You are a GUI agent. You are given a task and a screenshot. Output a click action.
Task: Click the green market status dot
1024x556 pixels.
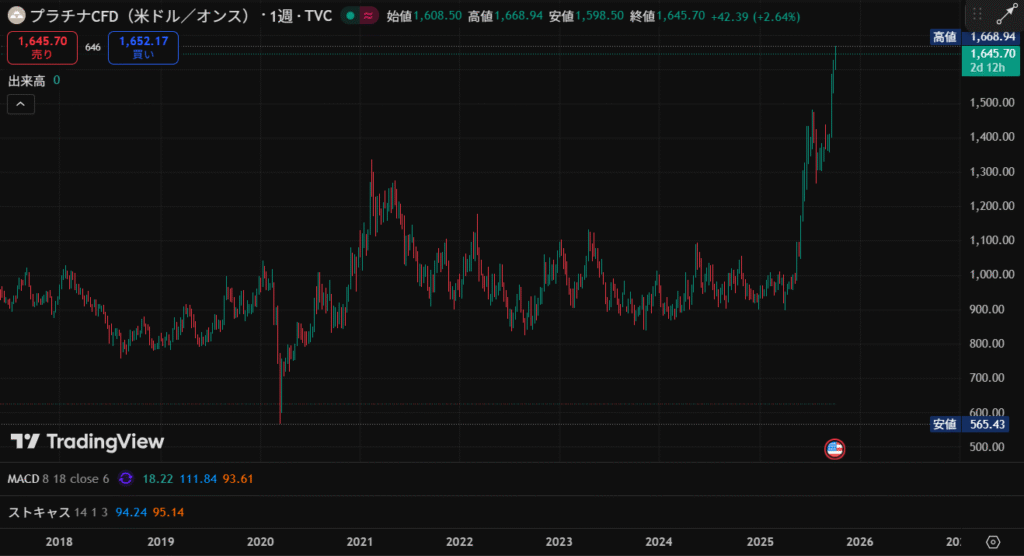tap(349, 16)
